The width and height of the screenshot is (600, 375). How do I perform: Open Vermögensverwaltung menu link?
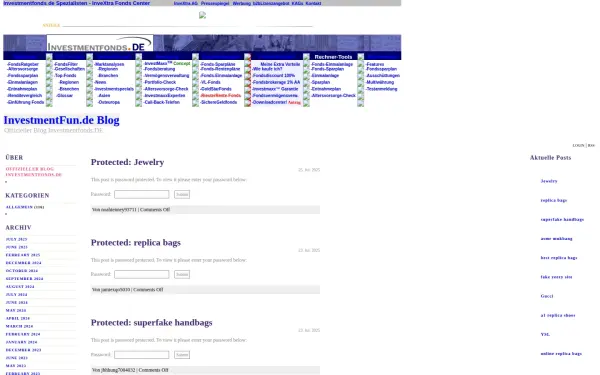click(166, 75)
